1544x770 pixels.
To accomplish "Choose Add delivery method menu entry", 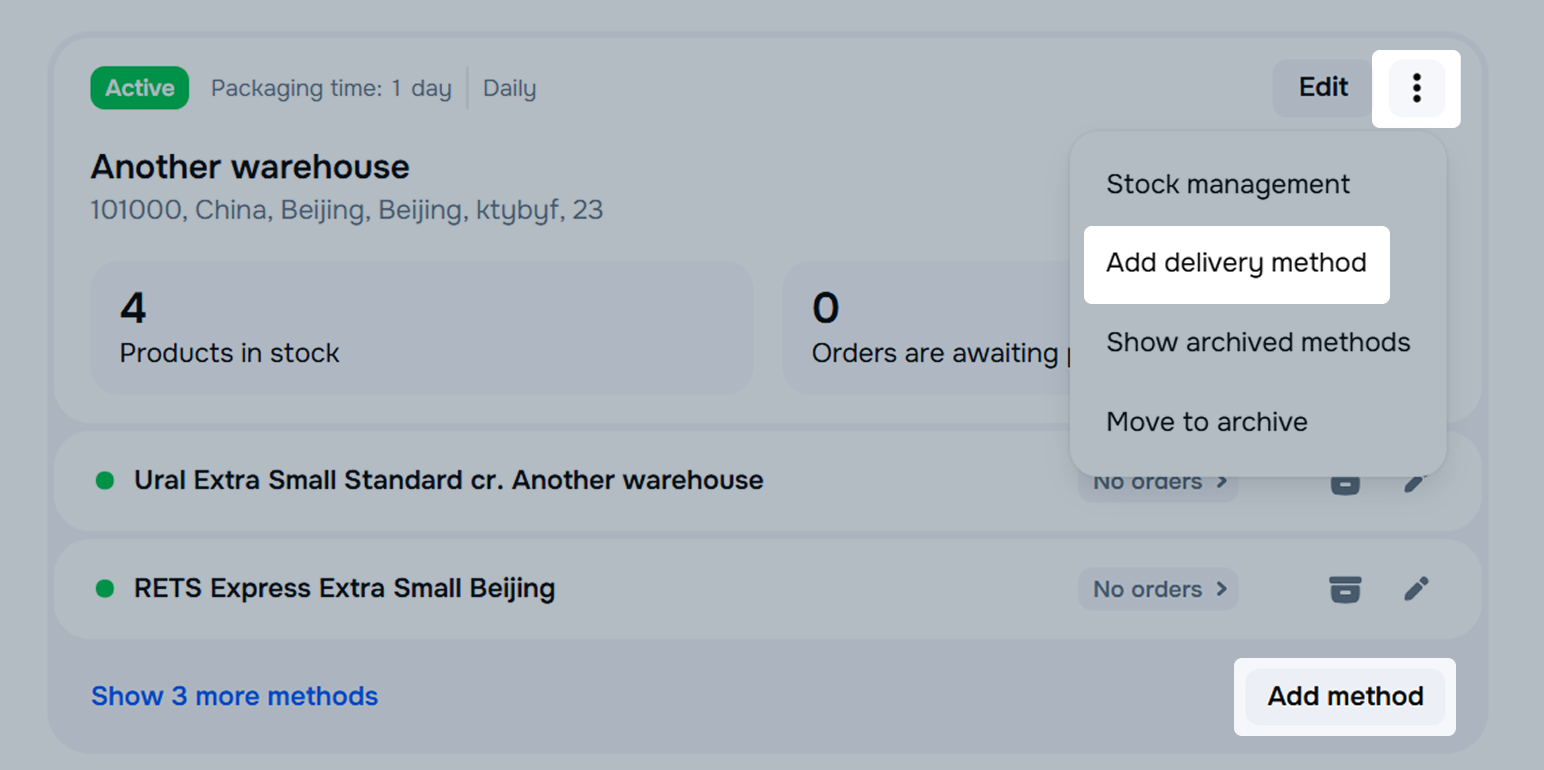I will pos(1236,263).
